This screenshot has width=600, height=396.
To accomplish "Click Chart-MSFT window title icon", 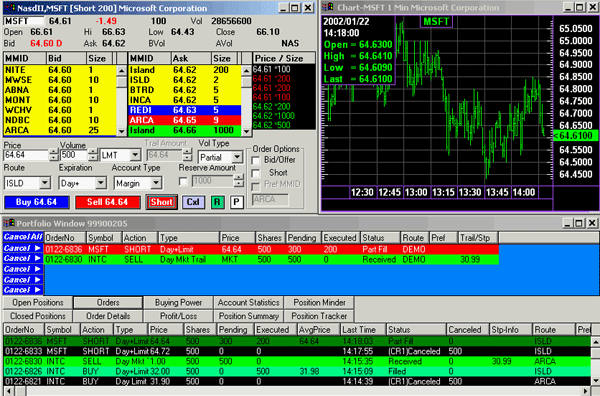I will 328,7.
